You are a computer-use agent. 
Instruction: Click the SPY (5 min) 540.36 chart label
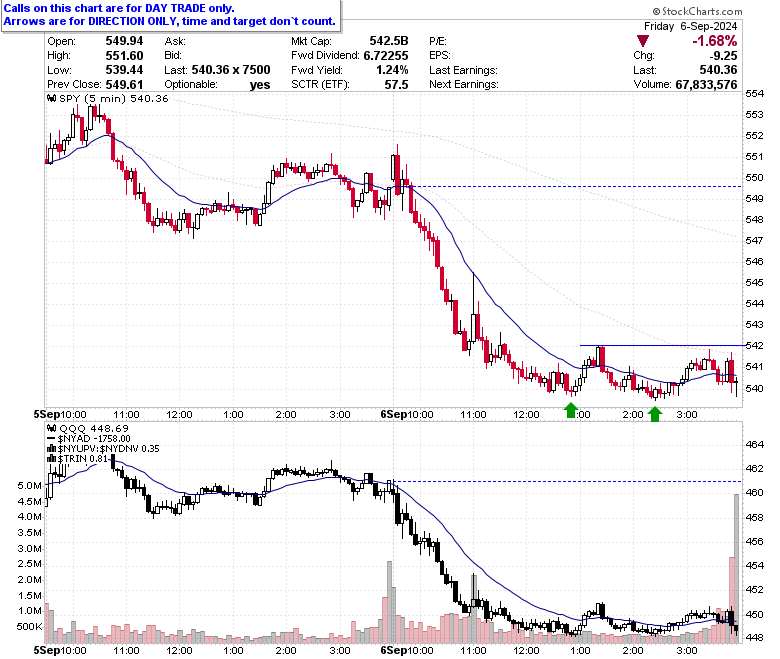coord(114,98)
